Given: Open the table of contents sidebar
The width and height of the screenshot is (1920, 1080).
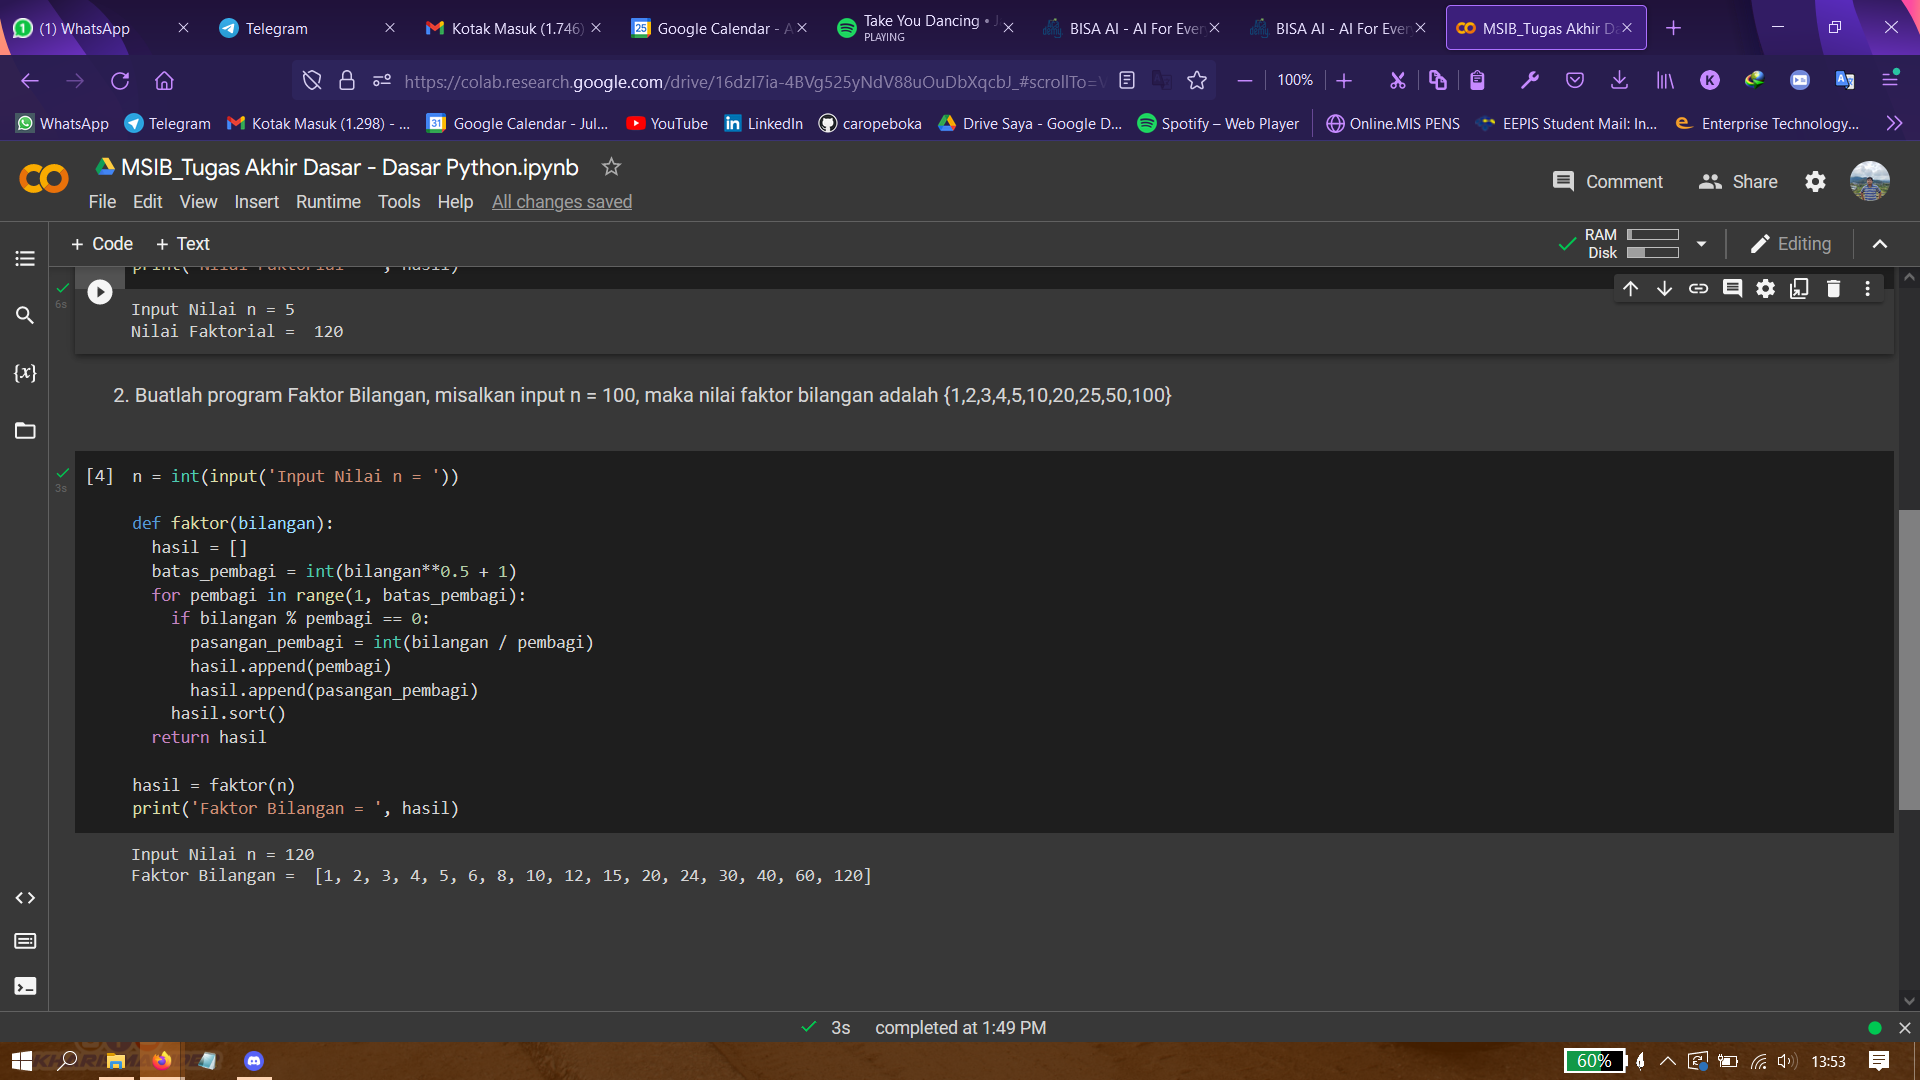Looking at the screenshot, I should (25, 259).
